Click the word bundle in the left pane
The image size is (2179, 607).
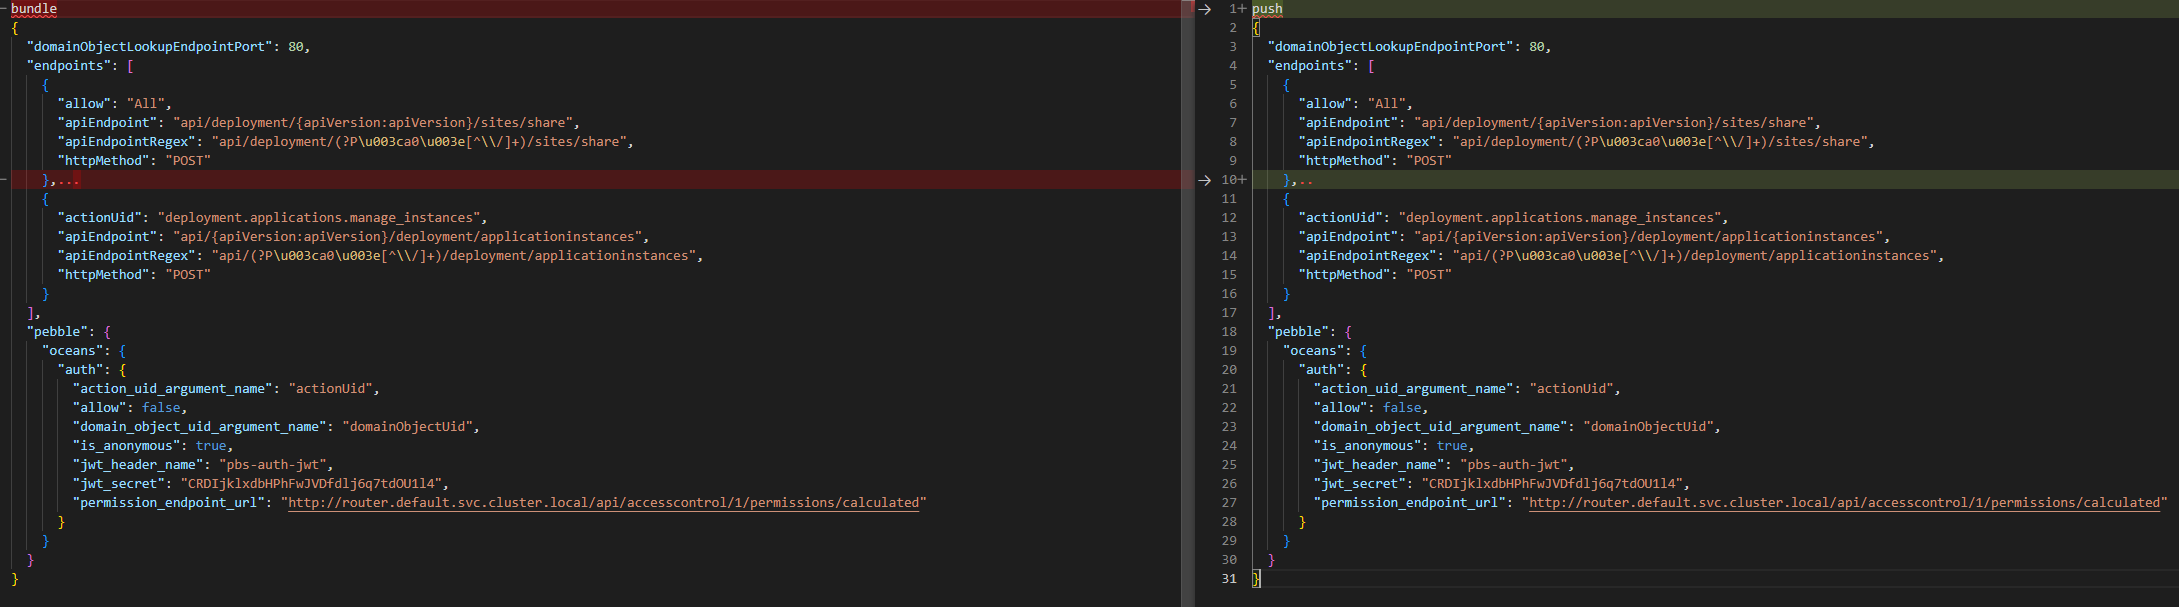coord(34,9)
